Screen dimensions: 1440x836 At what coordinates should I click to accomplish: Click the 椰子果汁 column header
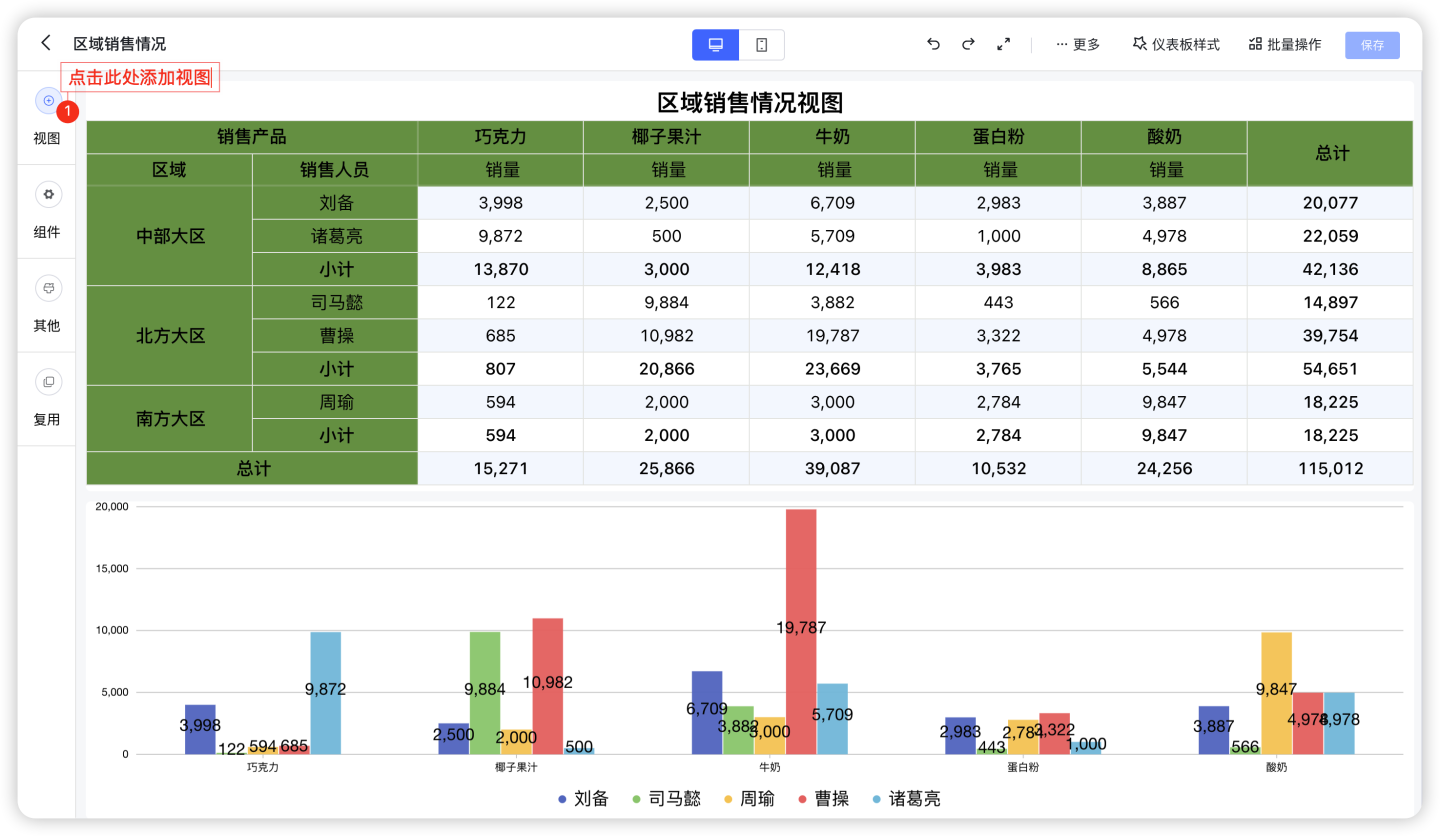[x=666, y=137]
